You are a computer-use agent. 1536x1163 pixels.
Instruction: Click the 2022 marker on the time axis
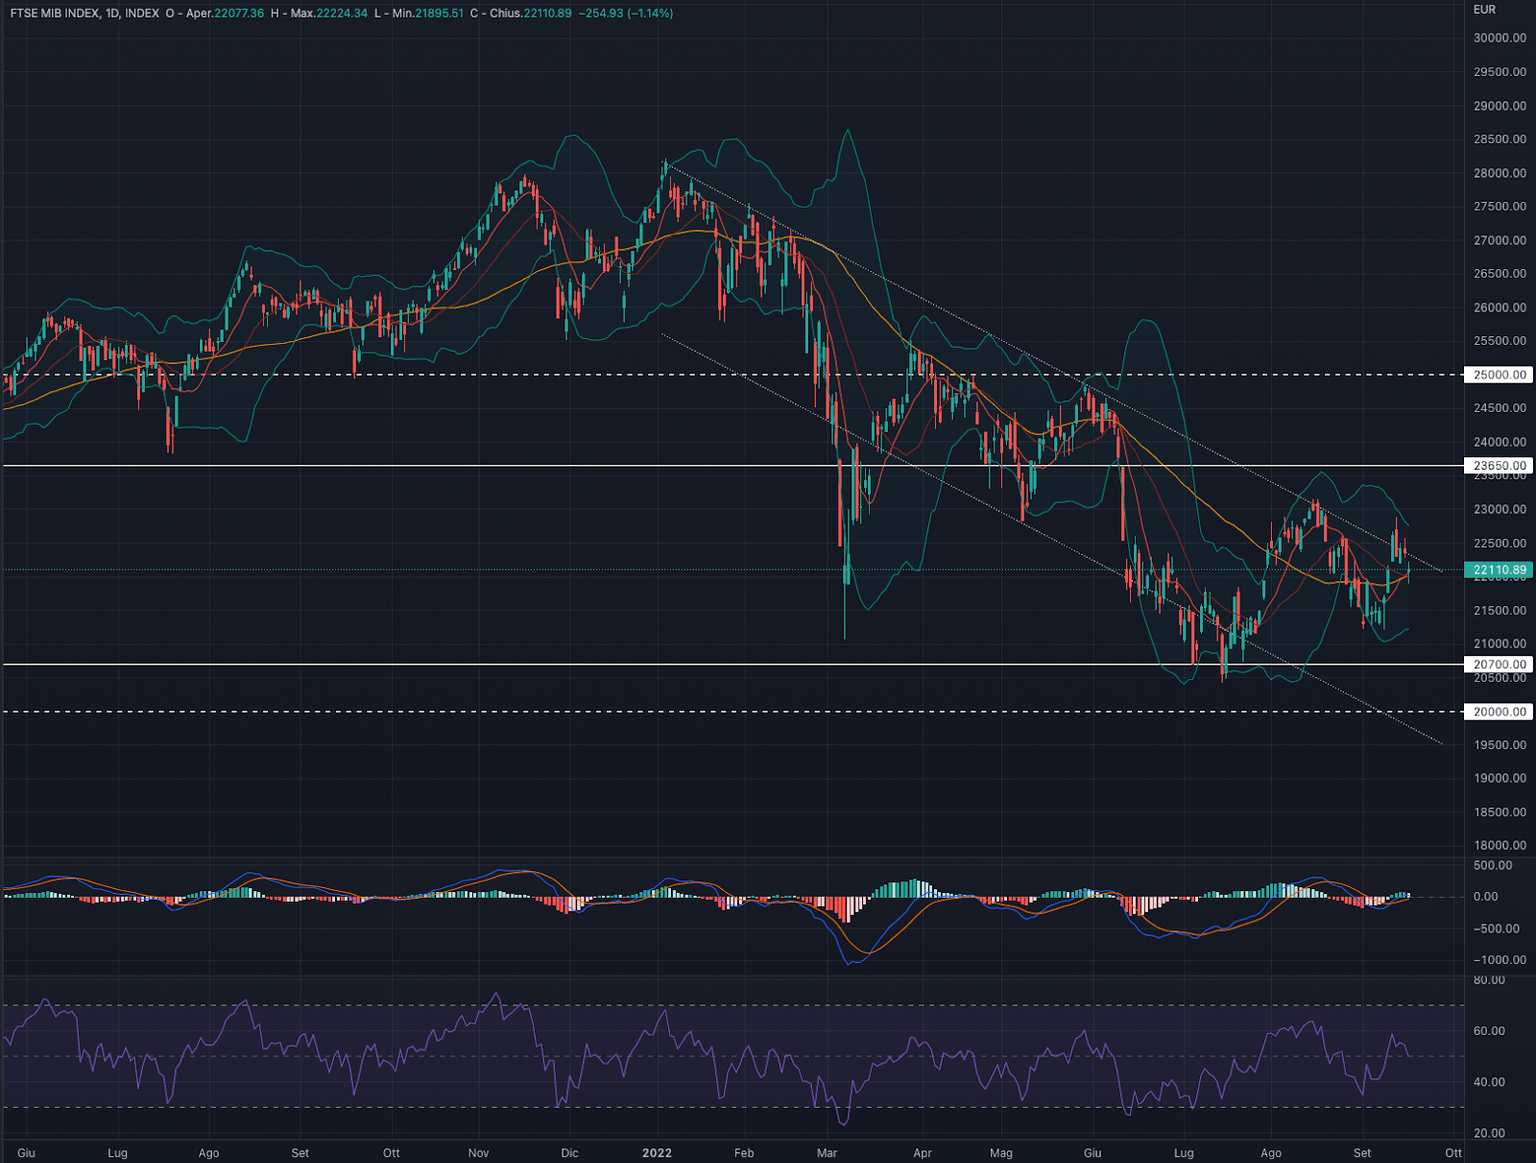657,1153
